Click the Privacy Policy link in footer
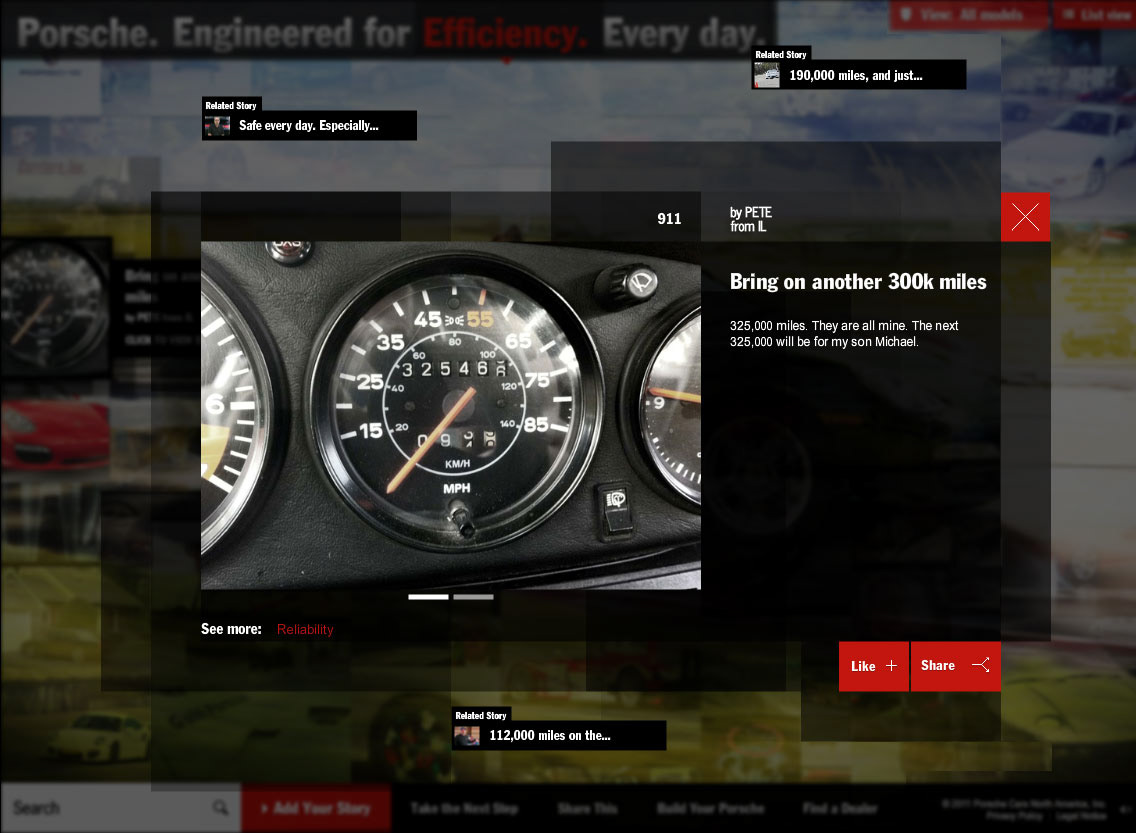 [1014, 816]
